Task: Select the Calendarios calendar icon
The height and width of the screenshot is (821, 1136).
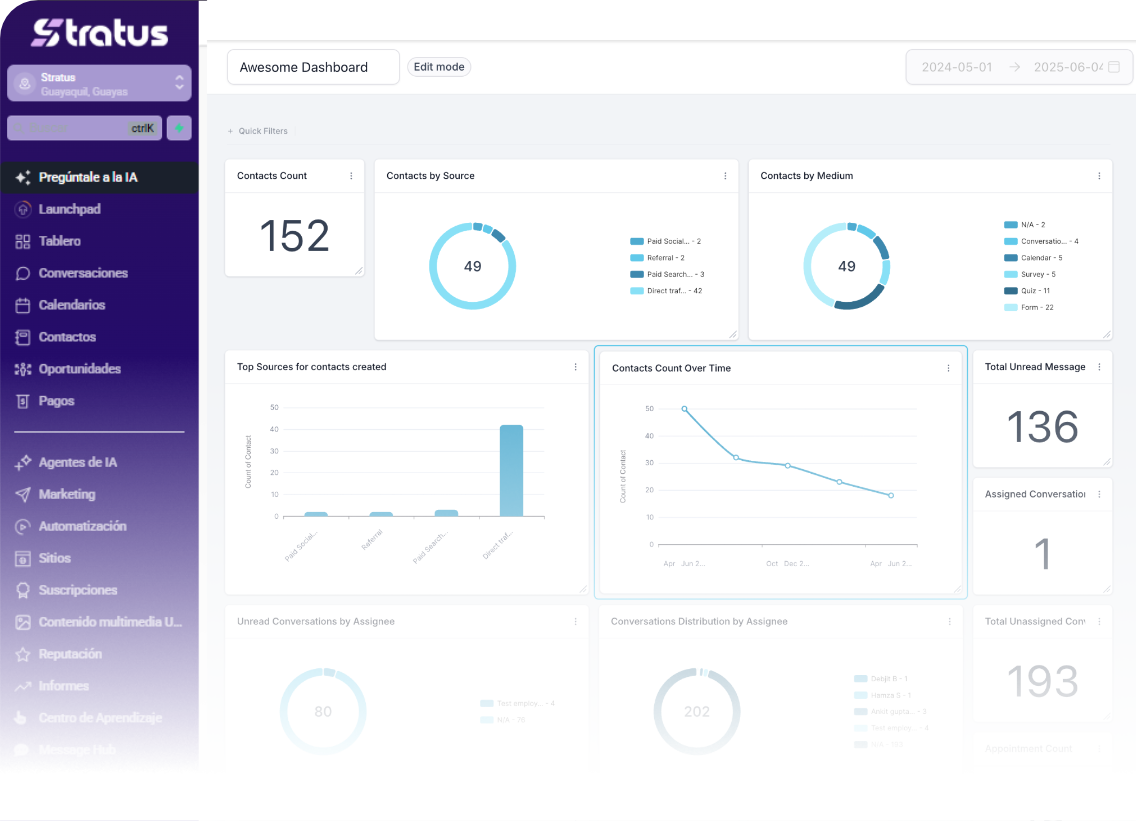Action: point(23,305)
